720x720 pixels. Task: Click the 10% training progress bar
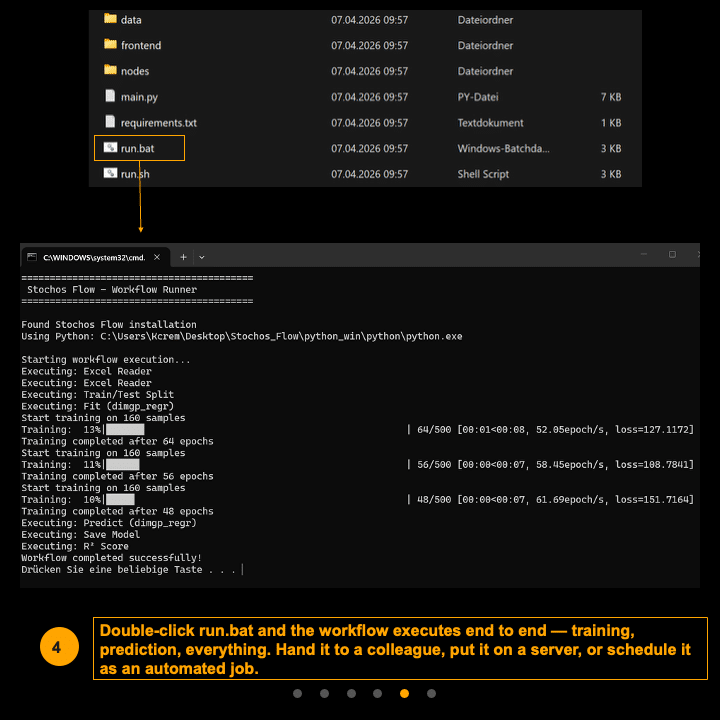pos(120,499)
